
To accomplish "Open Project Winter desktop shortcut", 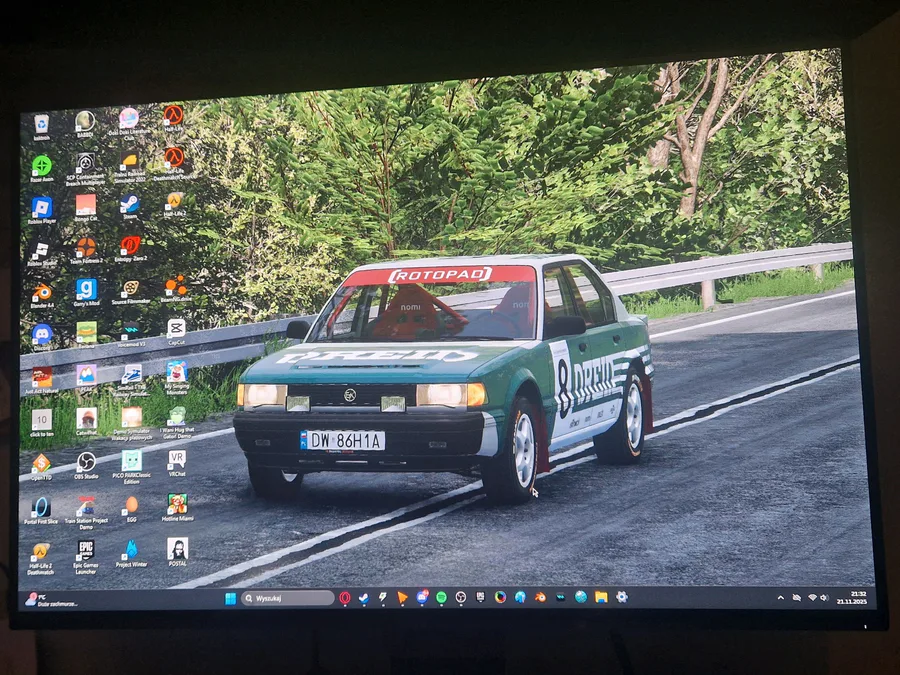I will click(131, 554).
